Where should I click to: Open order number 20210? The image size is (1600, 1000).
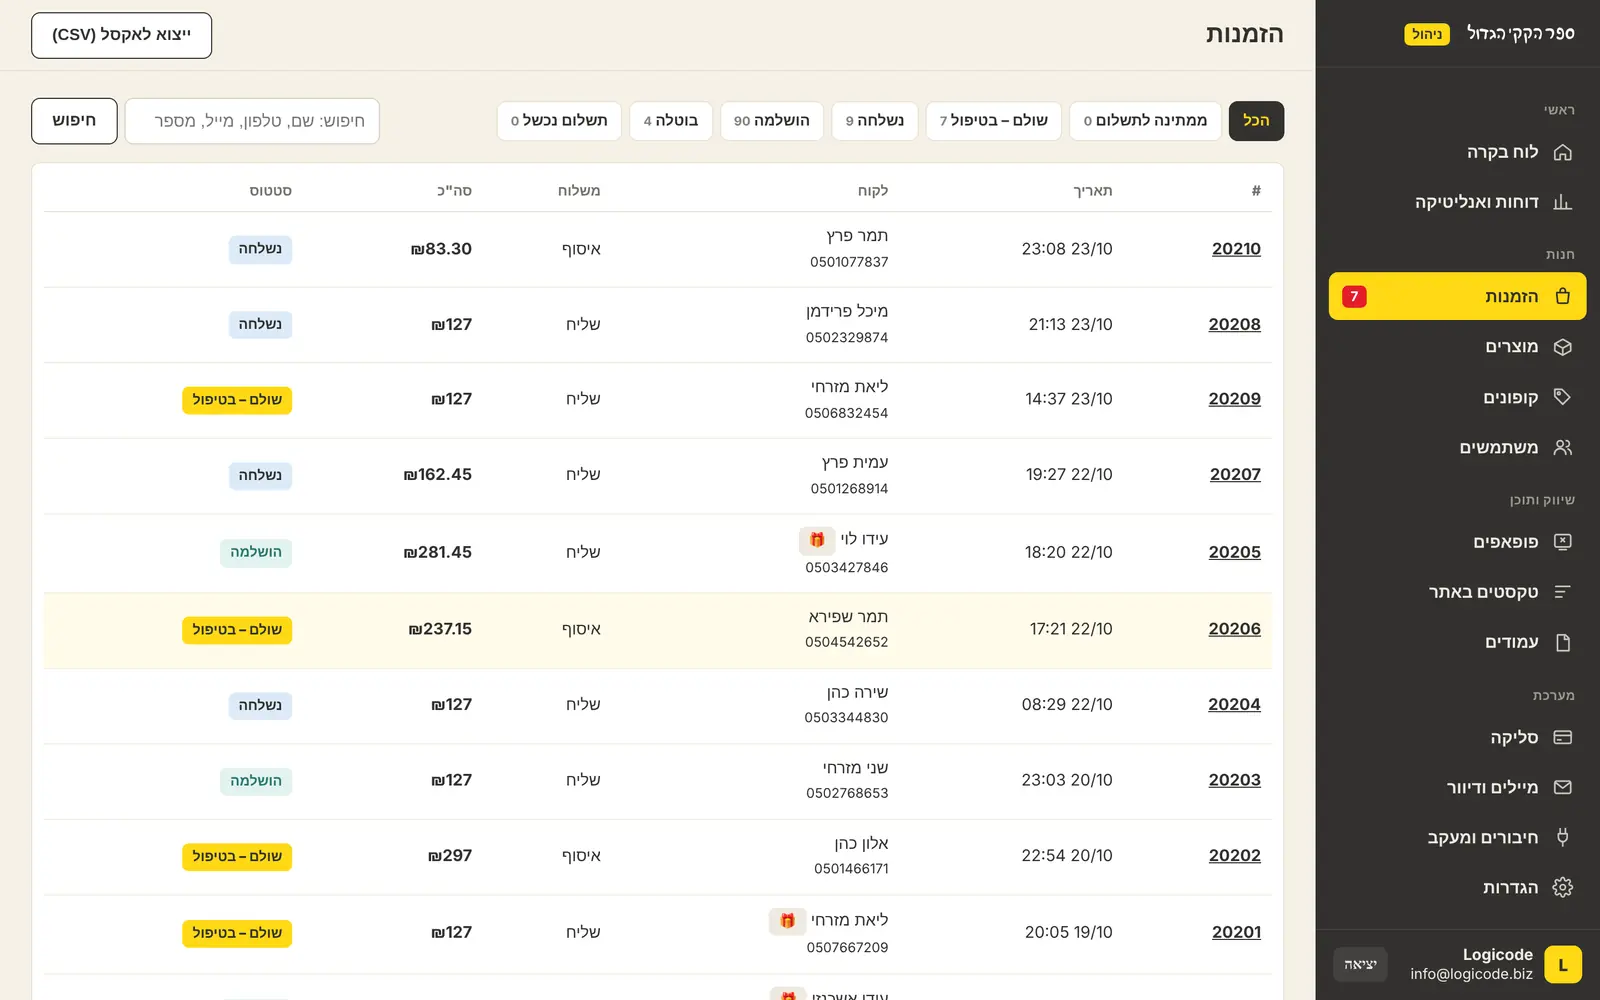tap(1236, 249)
